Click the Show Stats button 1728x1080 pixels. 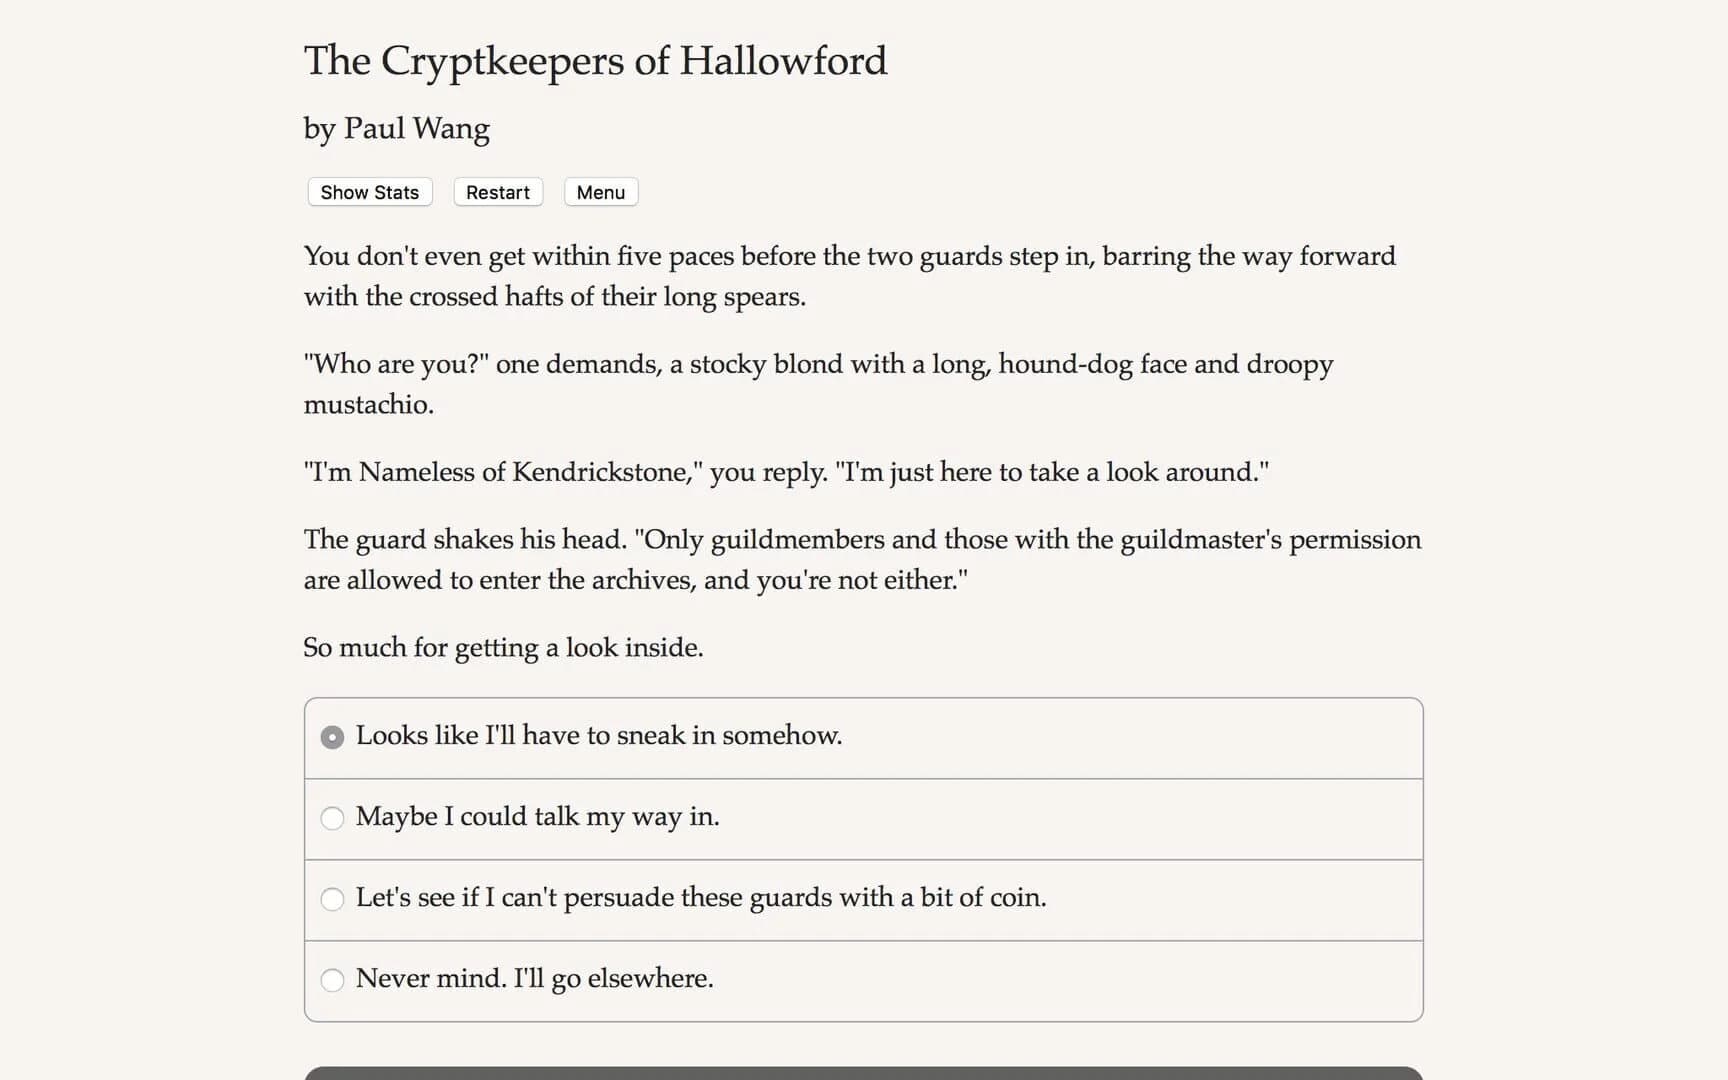pyautogui.click(x=368, y=192)
